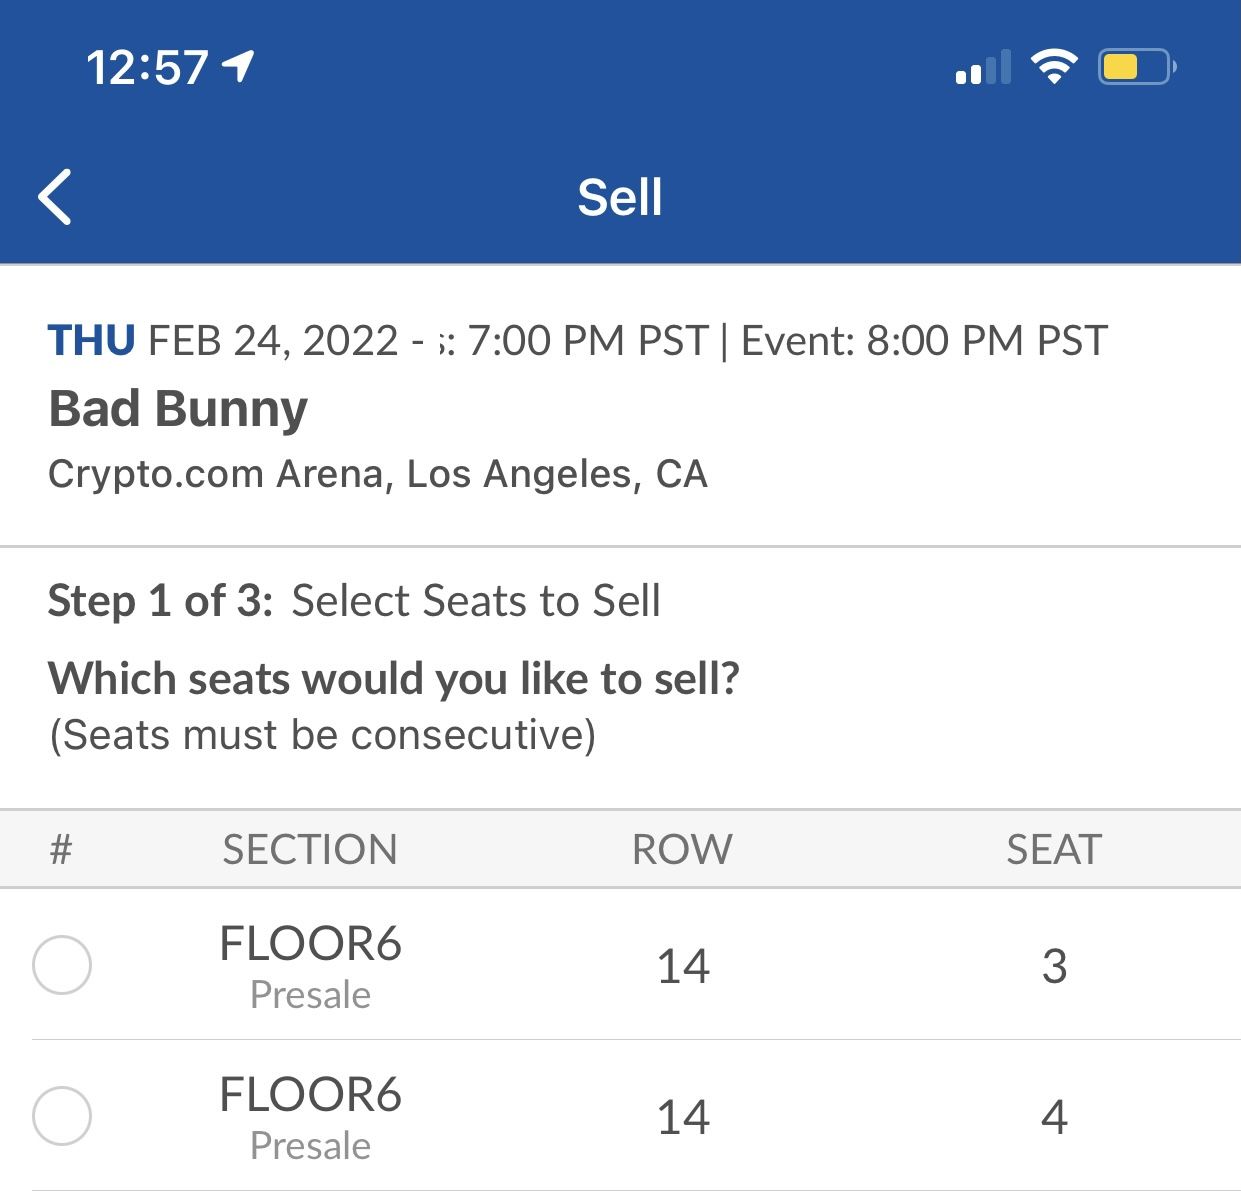Tap the status bar clock time

[x=147, y=68]
